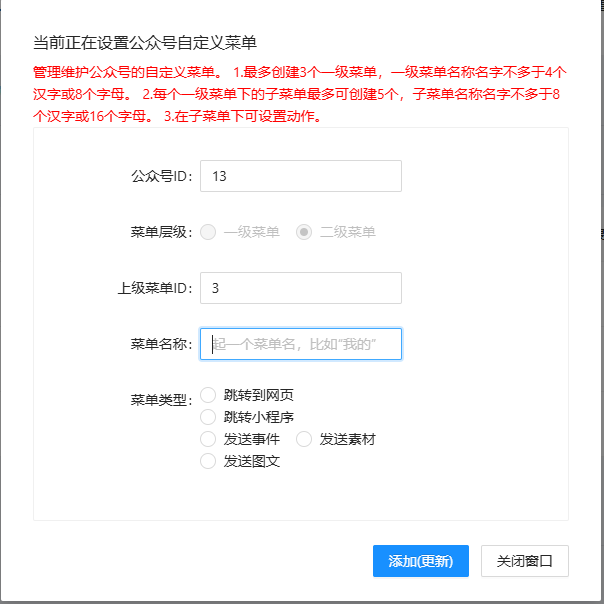Image resolution: width=604 pixels, height=604 pixels.
Task: Click the dialog title 当前正在设置公众号自定义菜单
Action: 145,42
